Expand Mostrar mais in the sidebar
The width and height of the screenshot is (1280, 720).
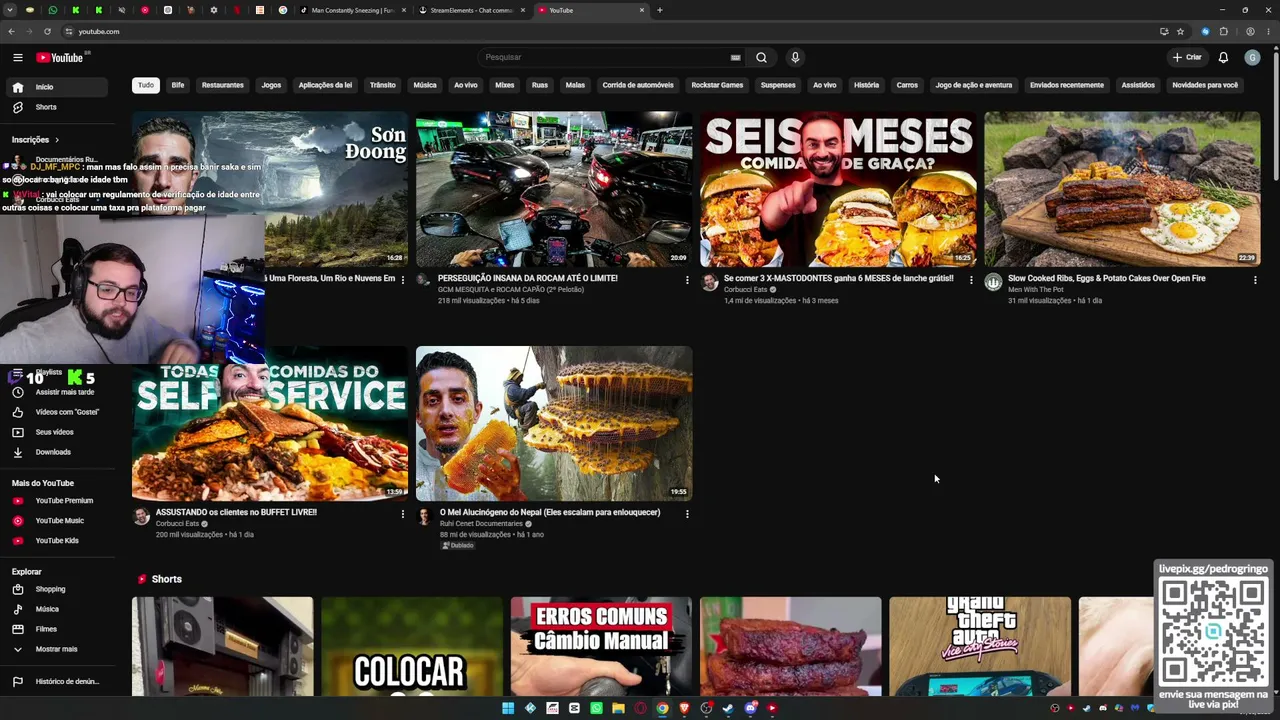pos(56,649)
